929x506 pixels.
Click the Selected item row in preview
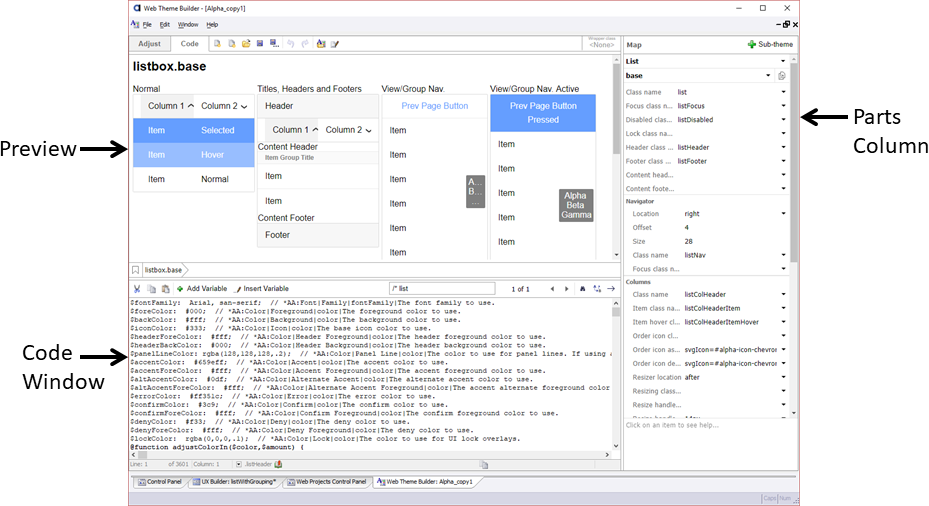[x=194, y=130]
